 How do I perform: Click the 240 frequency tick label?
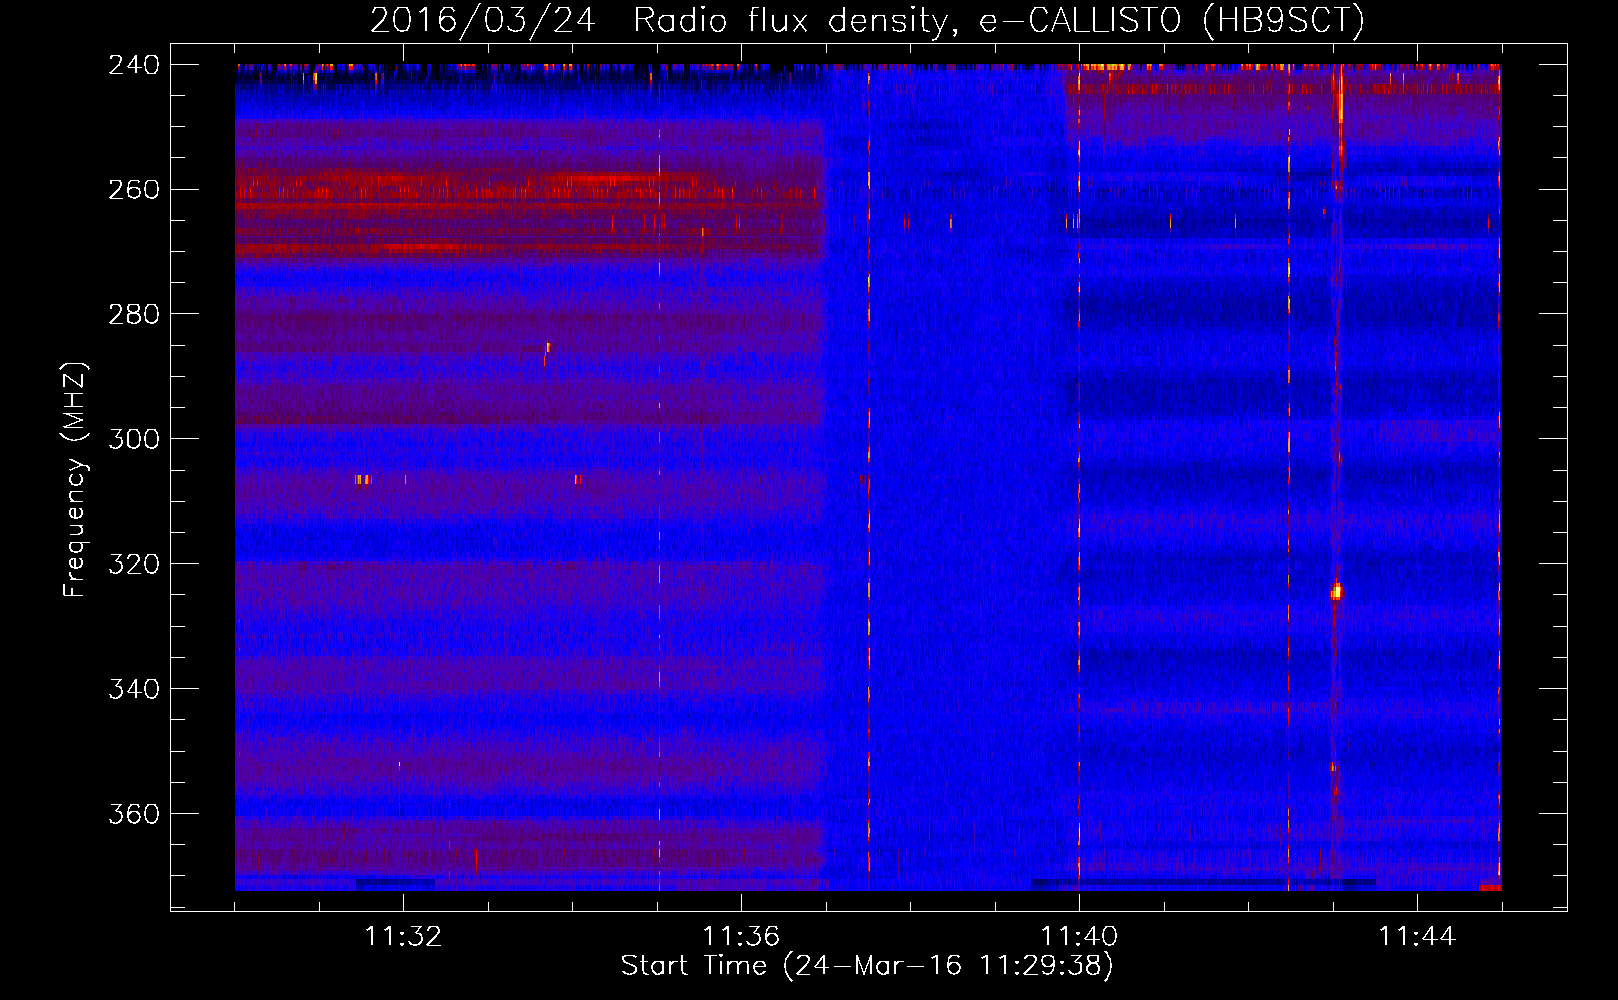[x=134, y=64]
